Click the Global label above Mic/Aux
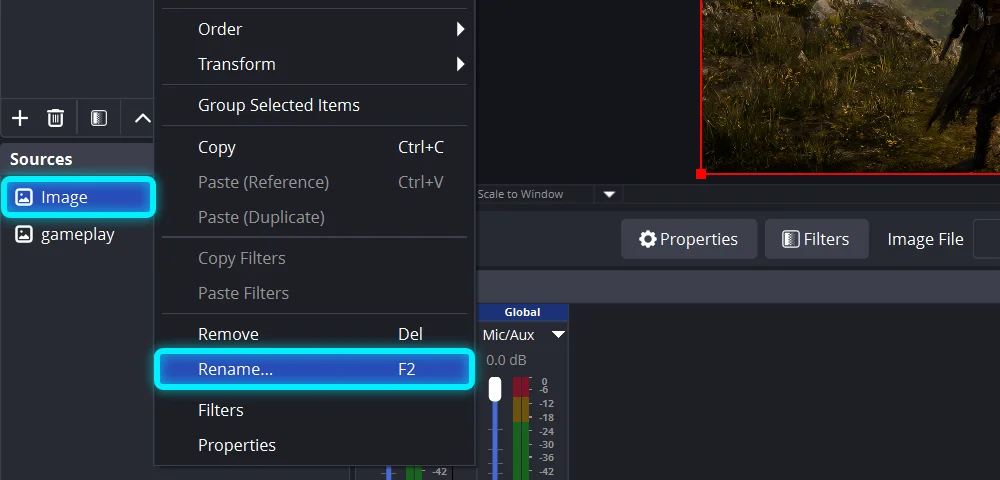The image size is (1000, 480). click(522, 312)
